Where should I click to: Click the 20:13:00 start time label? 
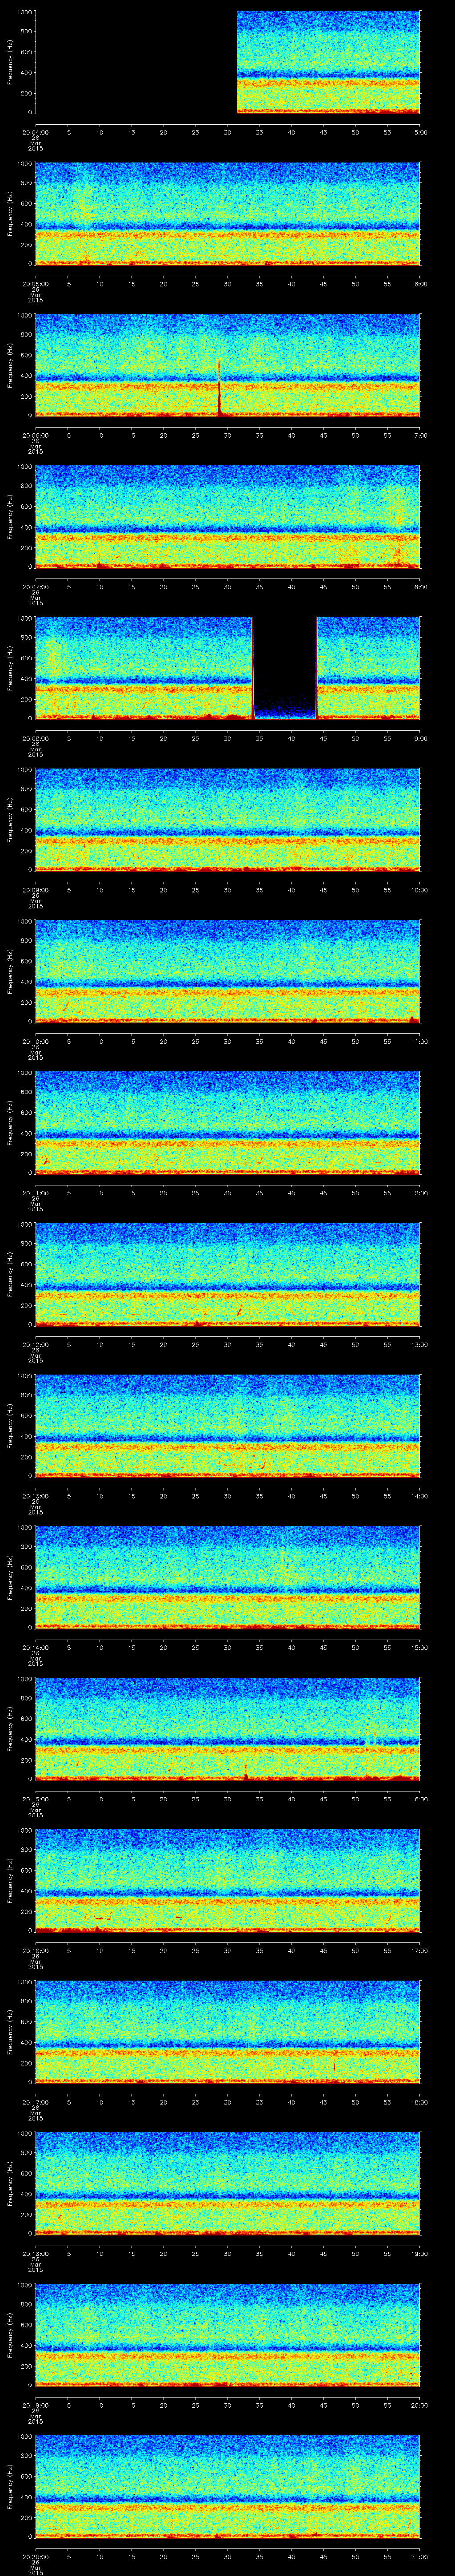[35, 1496]
